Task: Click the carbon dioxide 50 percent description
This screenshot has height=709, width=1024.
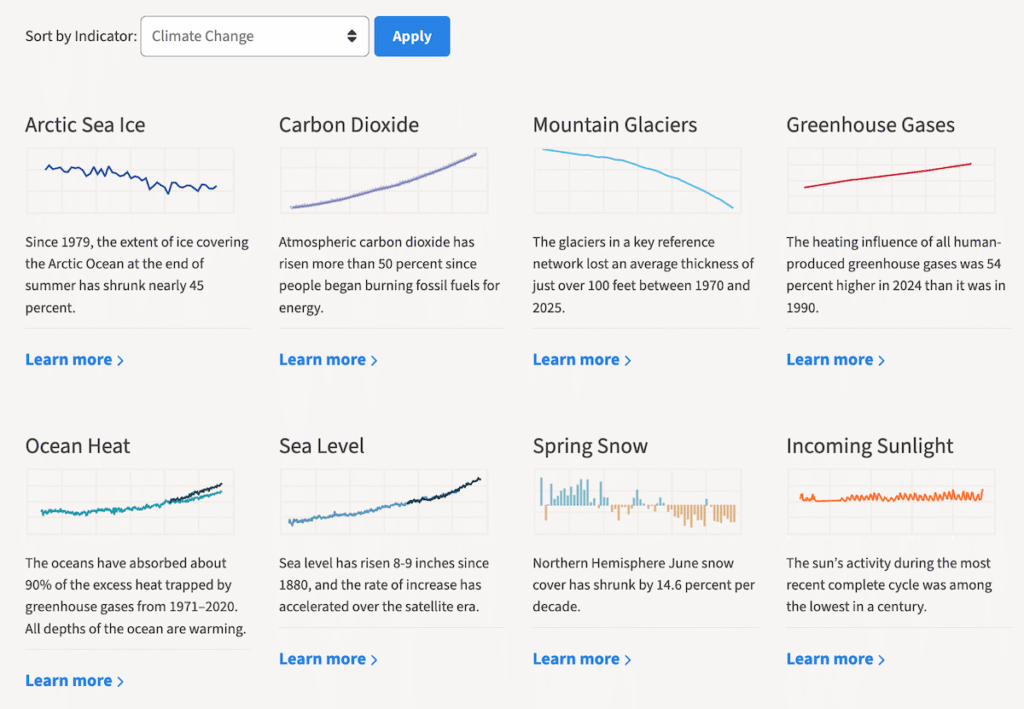Action: pyautogui.click(x=390, y=275)
